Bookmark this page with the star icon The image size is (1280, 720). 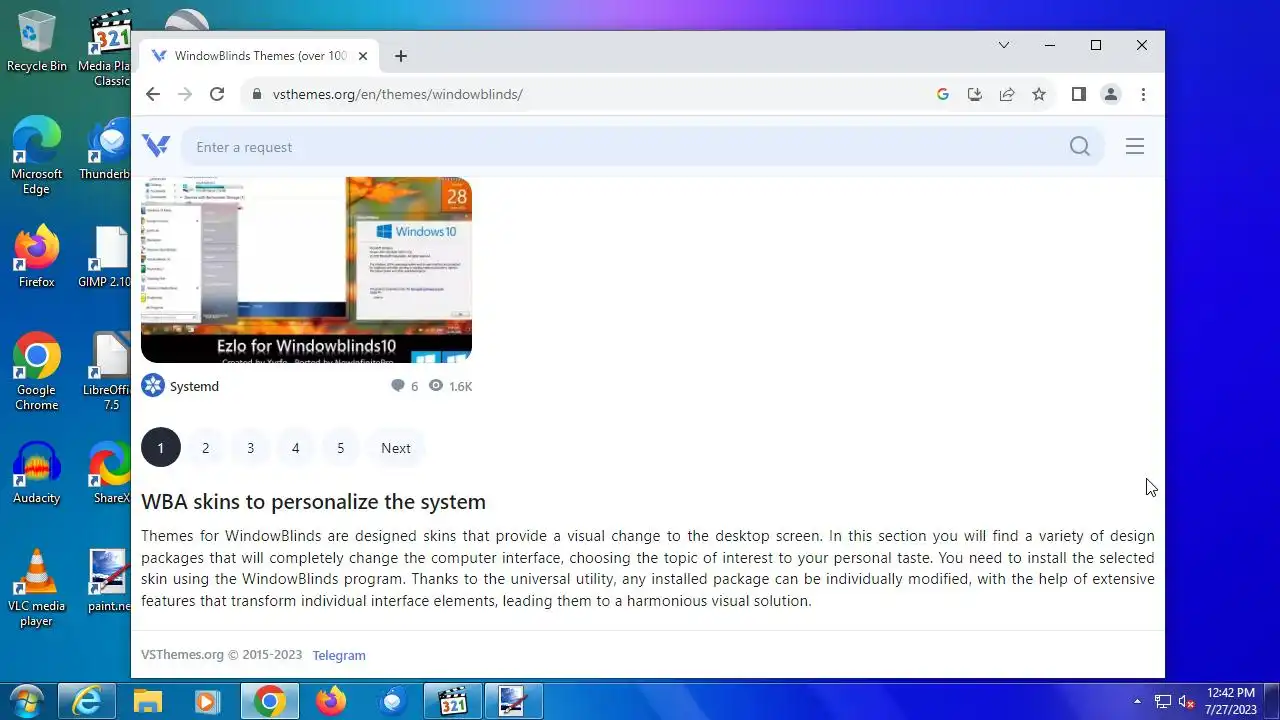coord(1039,94)
